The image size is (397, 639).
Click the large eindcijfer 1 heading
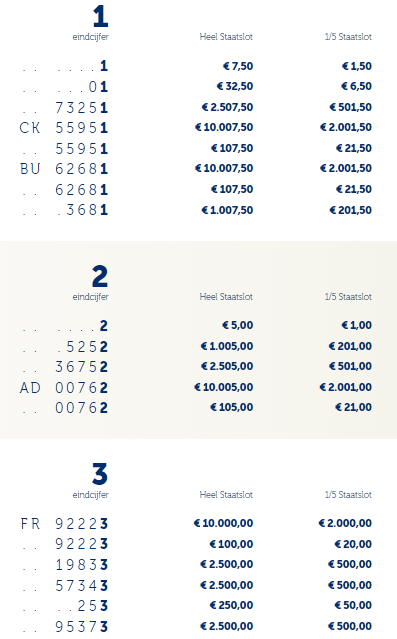coord(100,16)
